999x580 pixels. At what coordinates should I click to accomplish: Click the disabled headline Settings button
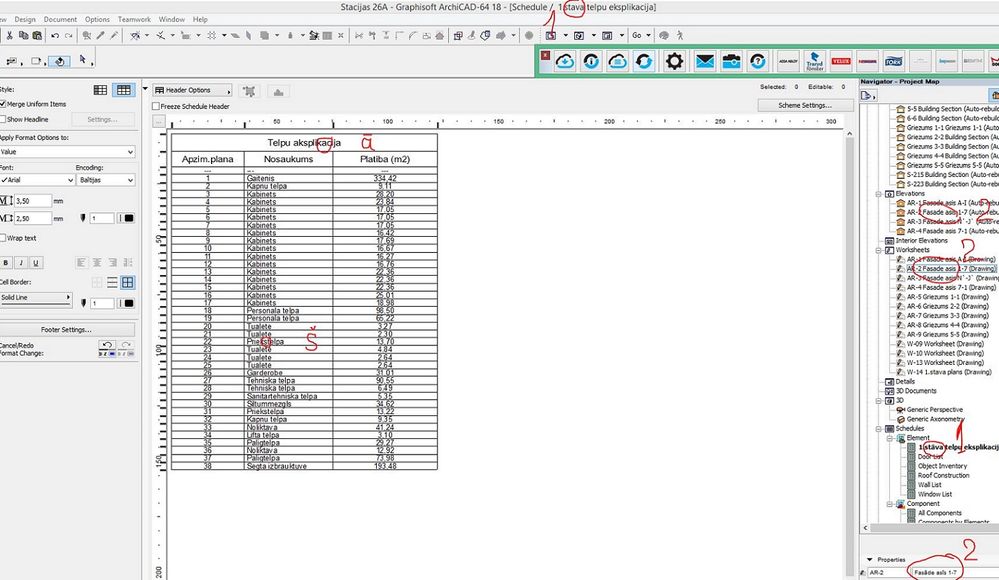(102, 119)
